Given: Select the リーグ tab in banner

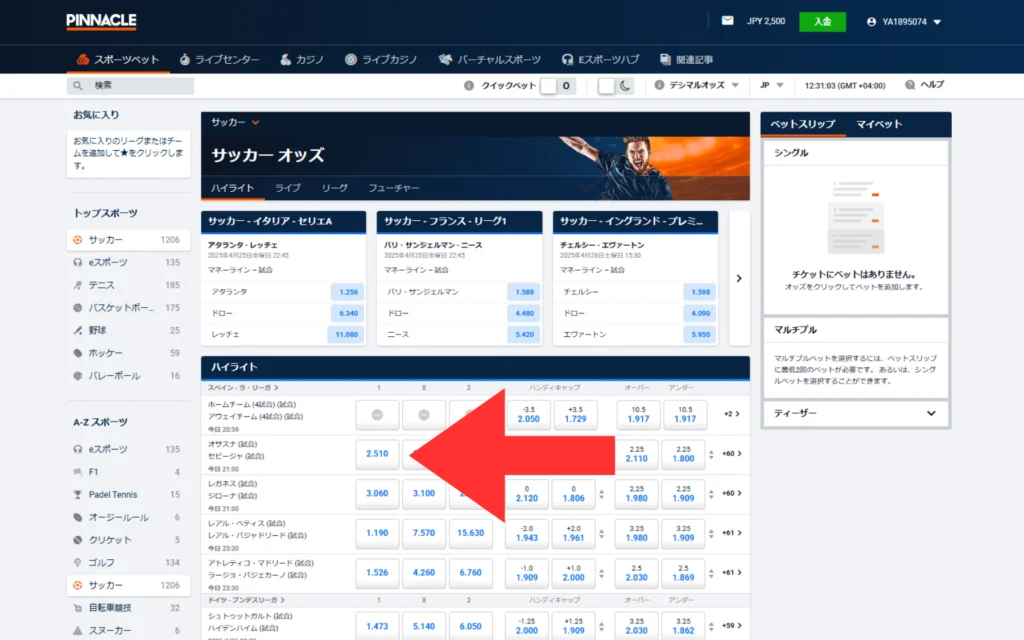Looking at the screenshot, I should click(334, 188).
